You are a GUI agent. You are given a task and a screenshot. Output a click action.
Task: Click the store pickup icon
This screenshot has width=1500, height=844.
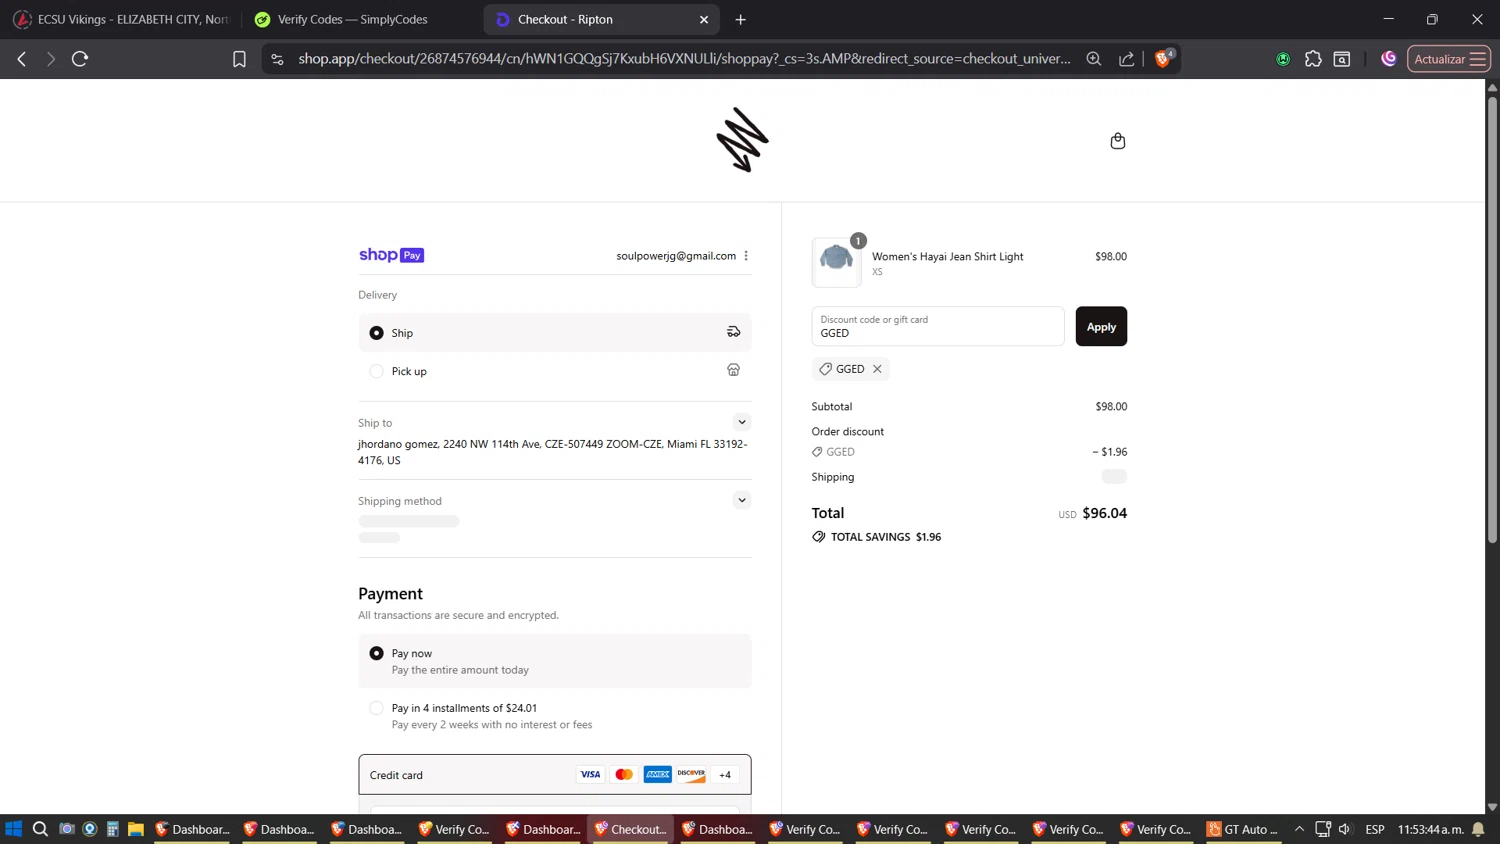point(733,370)
